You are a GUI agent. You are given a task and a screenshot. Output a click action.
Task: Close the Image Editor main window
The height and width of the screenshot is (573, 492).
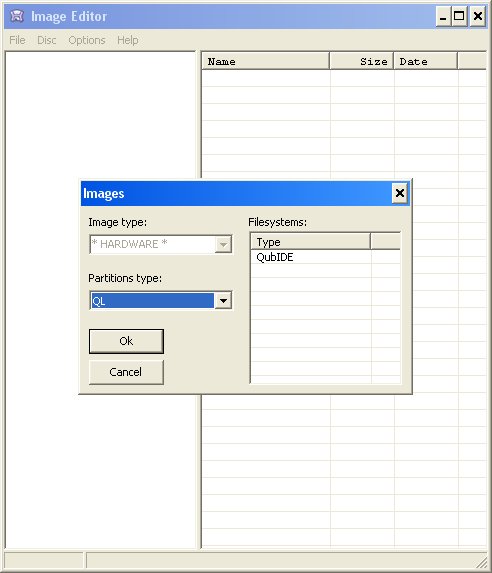click(477, 17)
